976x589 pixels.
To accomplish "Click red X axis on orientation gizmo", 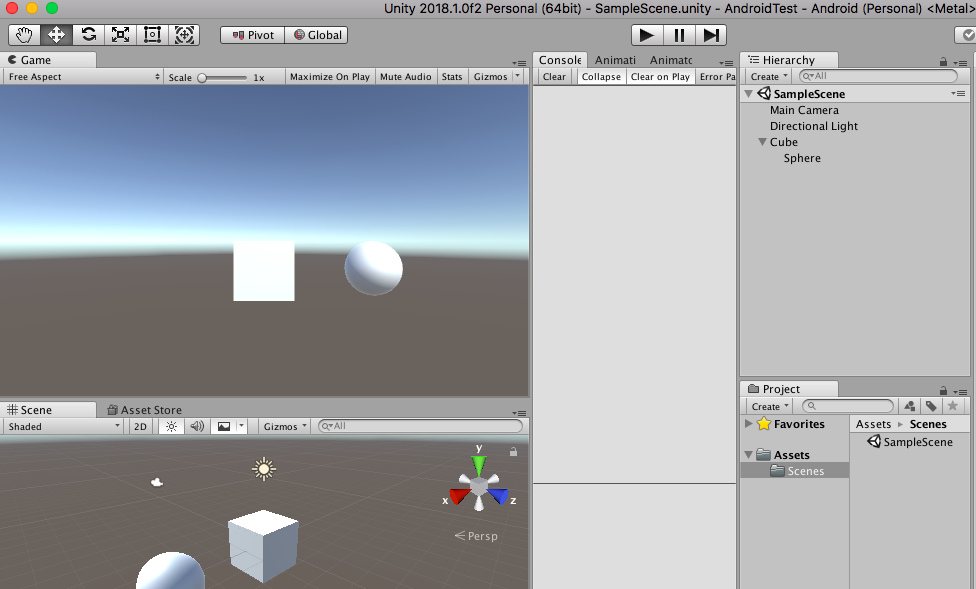I will pyautogui.click(x=459, y=496).
